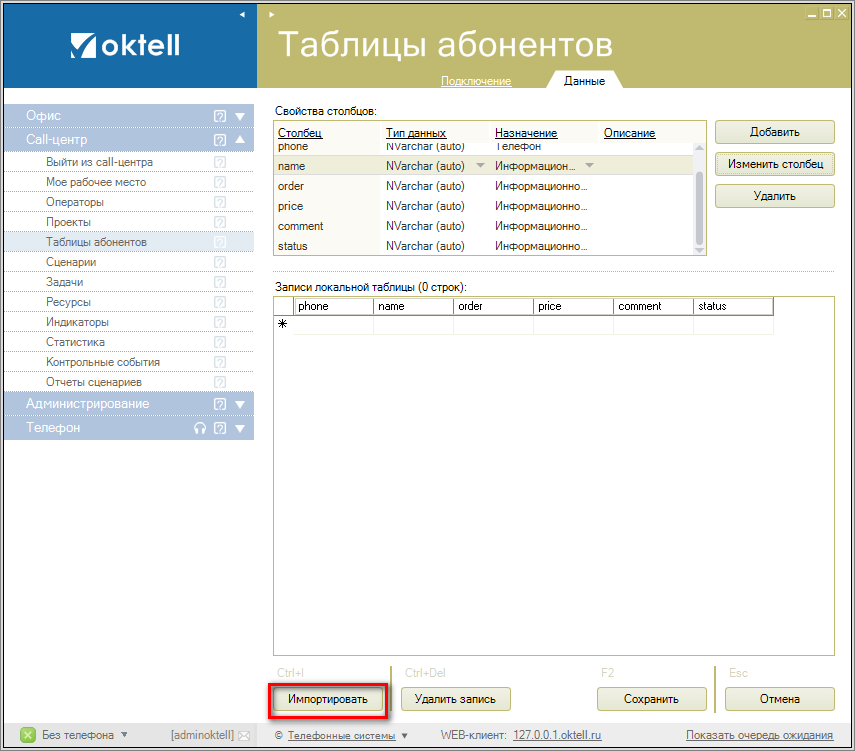
Task: Open help icon for Офис section
Action: [x=220, y=116]
